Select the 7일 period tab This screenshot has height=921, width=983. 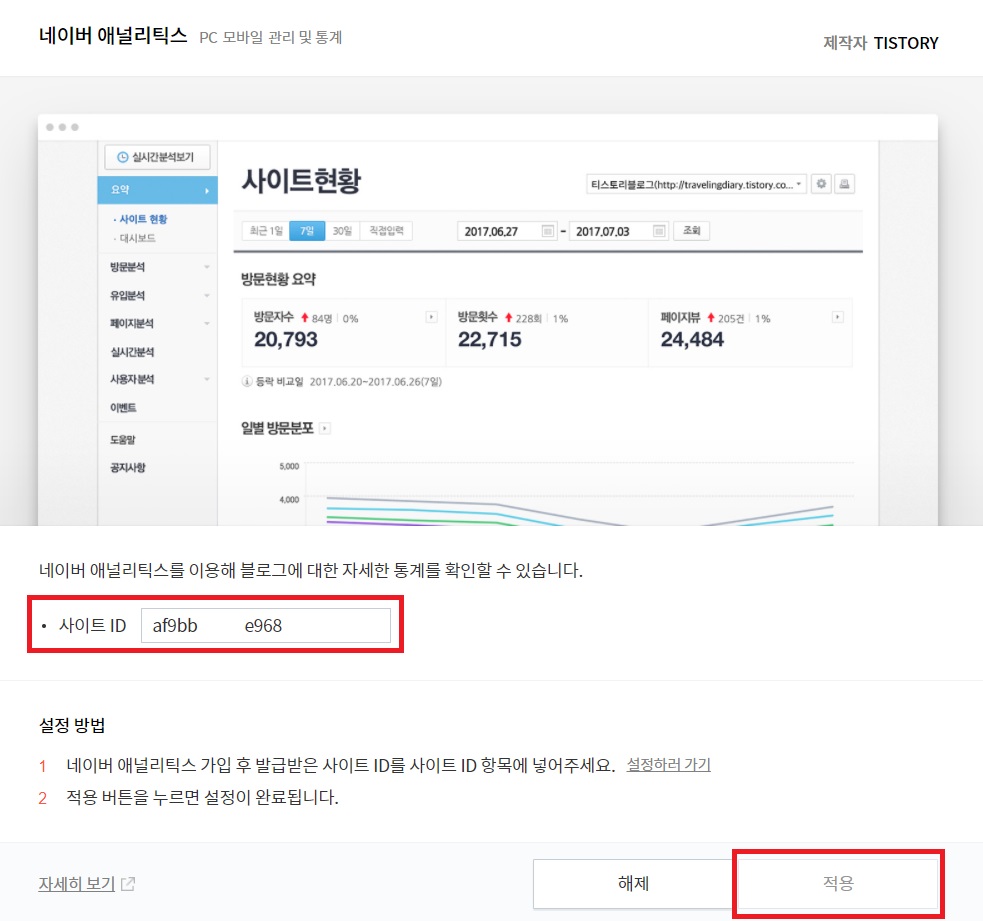[x=307, y=231]
